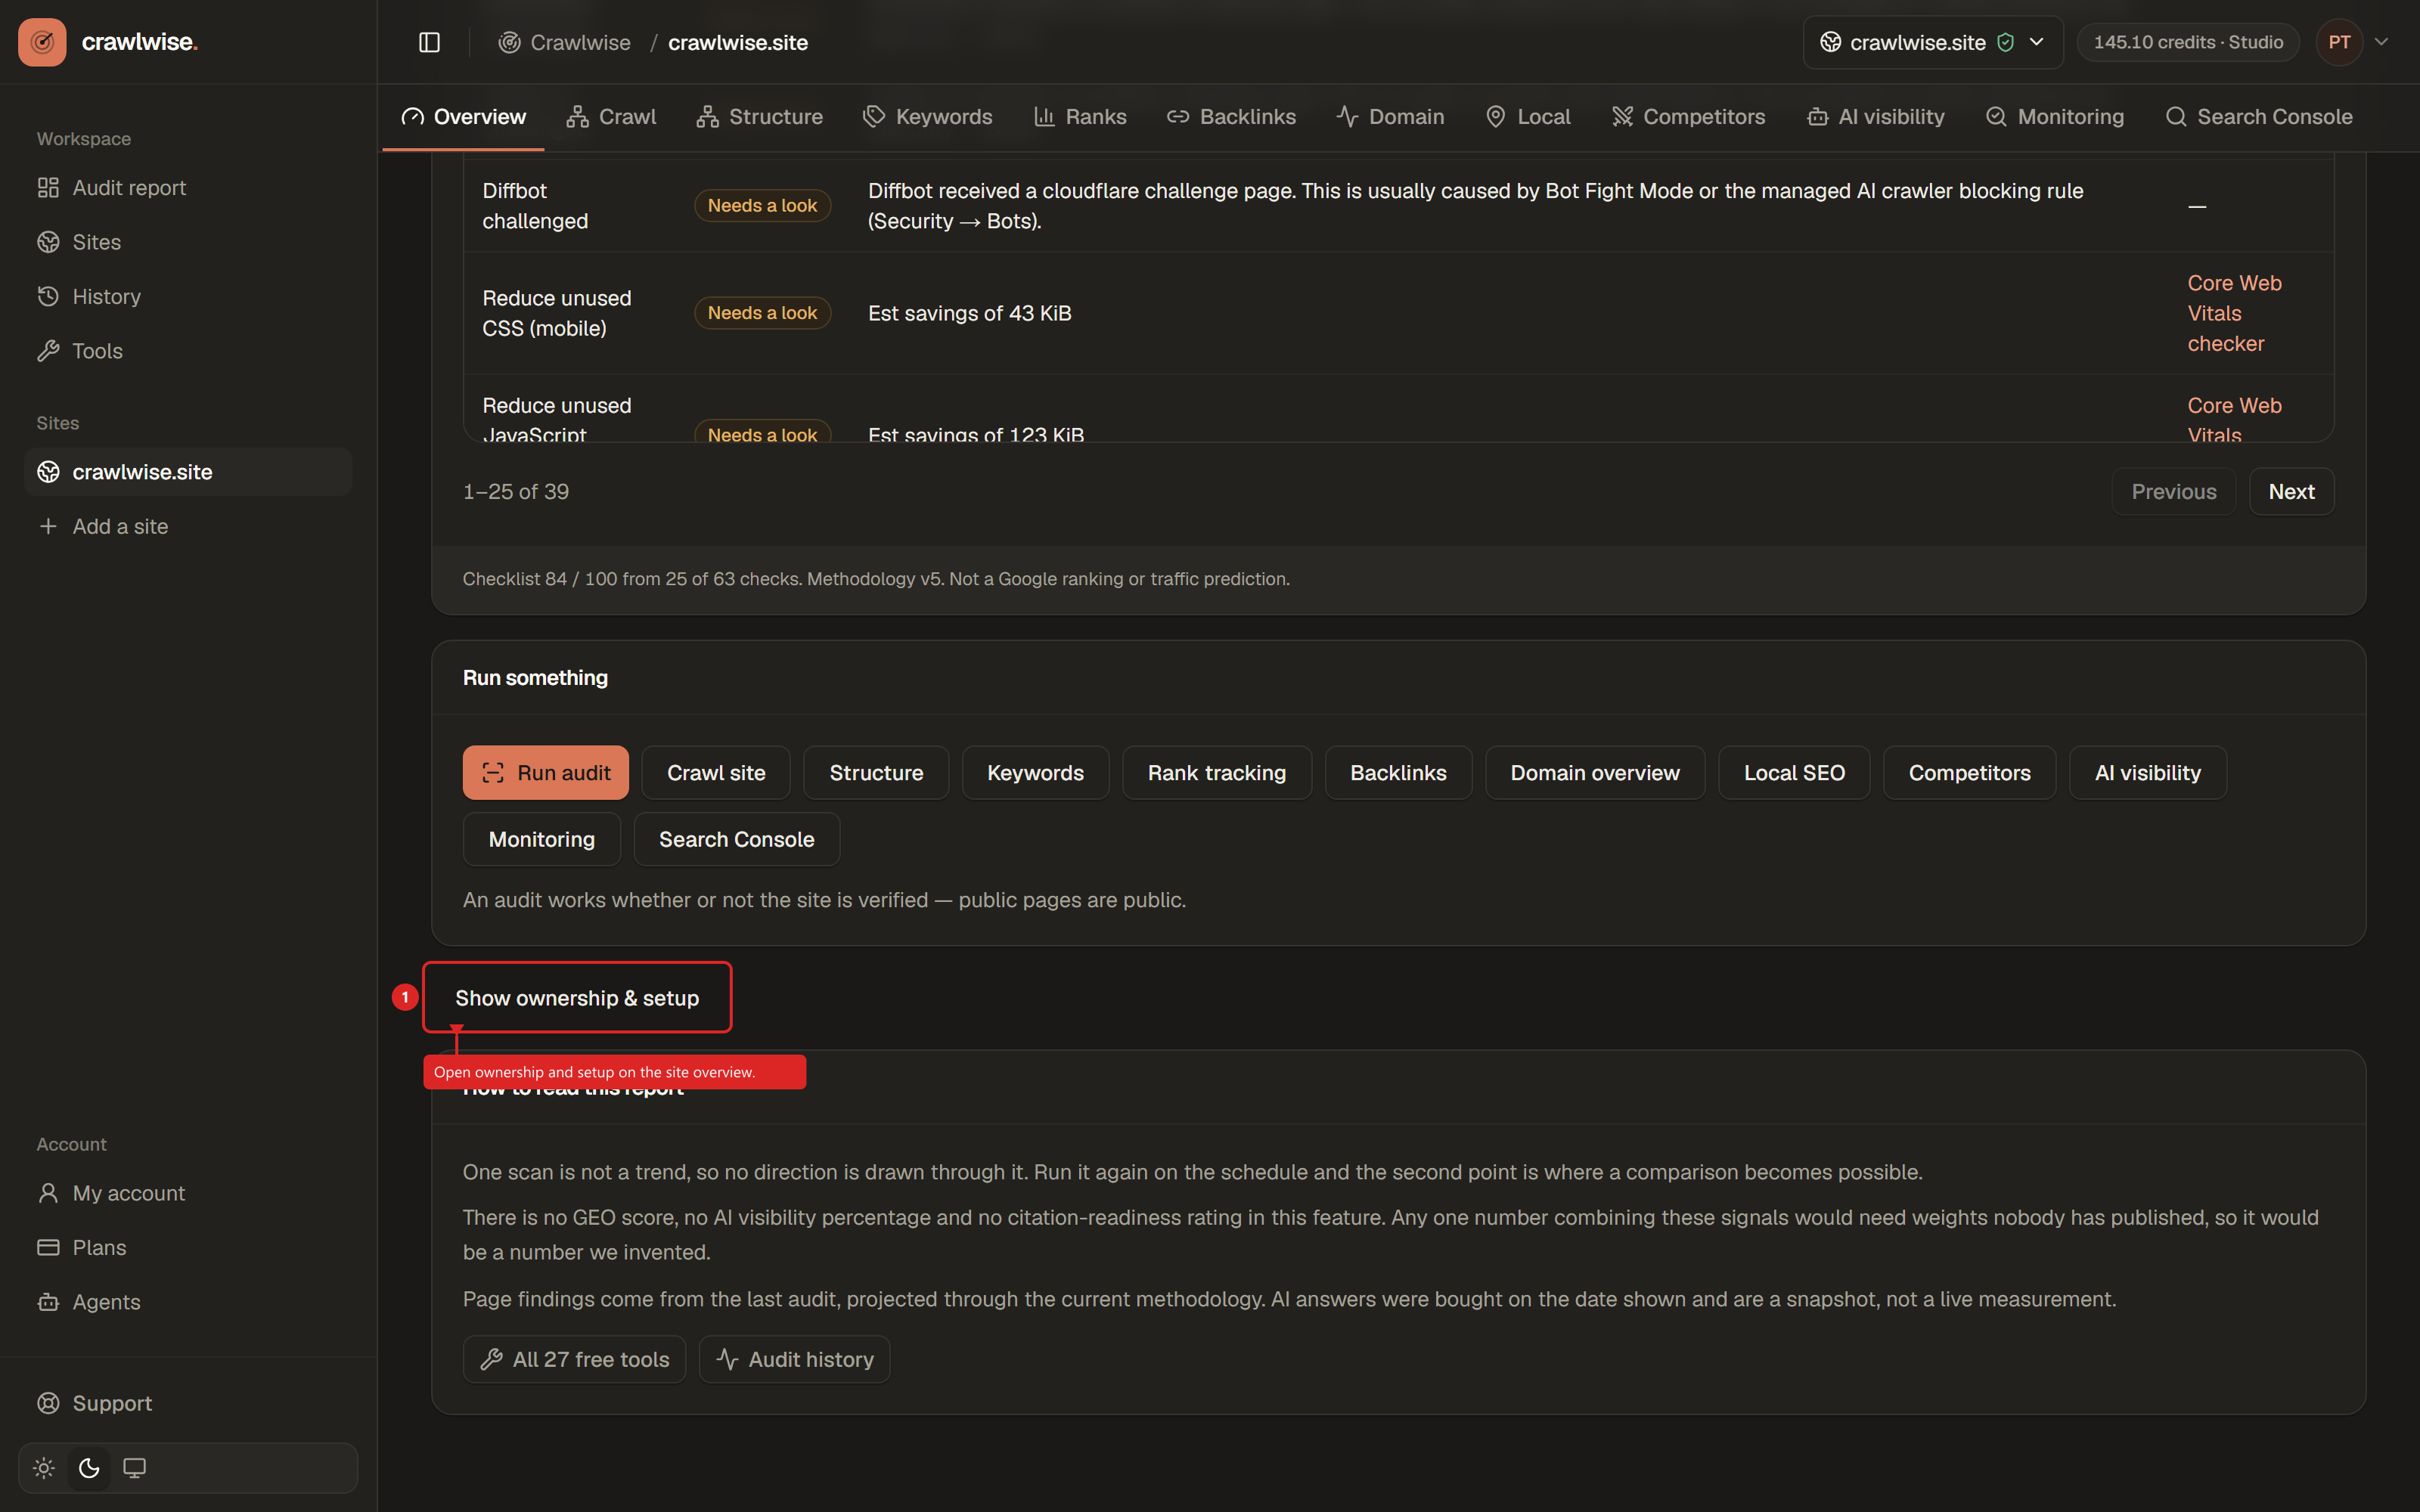Go to the Keywords tab
The image size is (2420, 1512).
927,117
